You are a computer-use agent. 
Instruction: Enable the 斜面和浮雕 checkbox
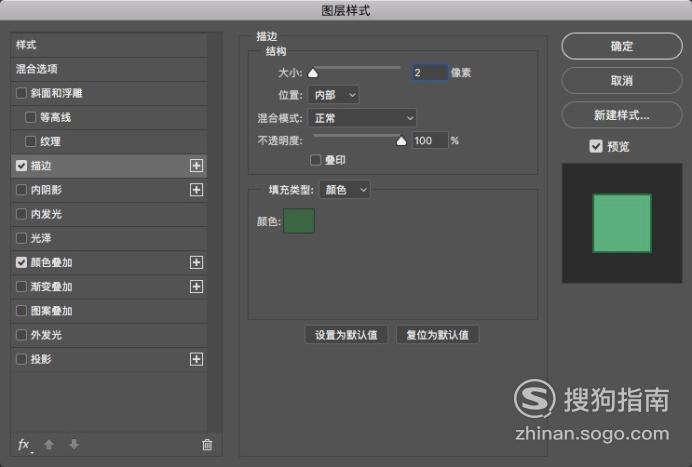(21, 93)
